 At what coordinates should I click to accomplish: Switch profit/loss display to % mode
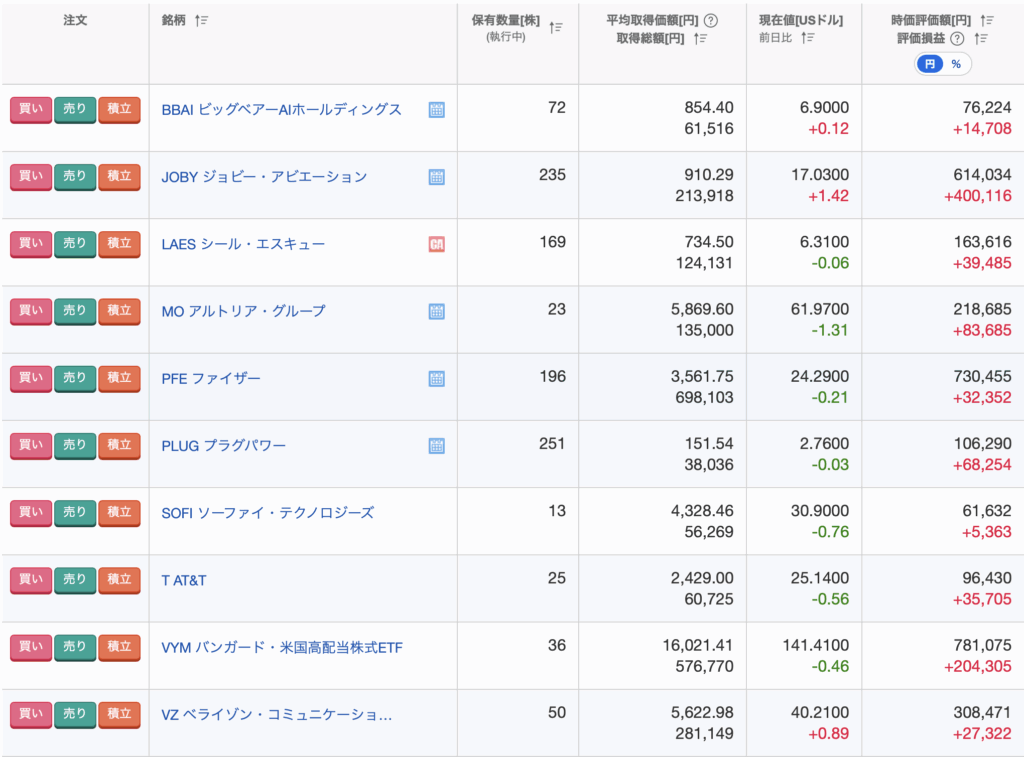click(x=956, y=64)
